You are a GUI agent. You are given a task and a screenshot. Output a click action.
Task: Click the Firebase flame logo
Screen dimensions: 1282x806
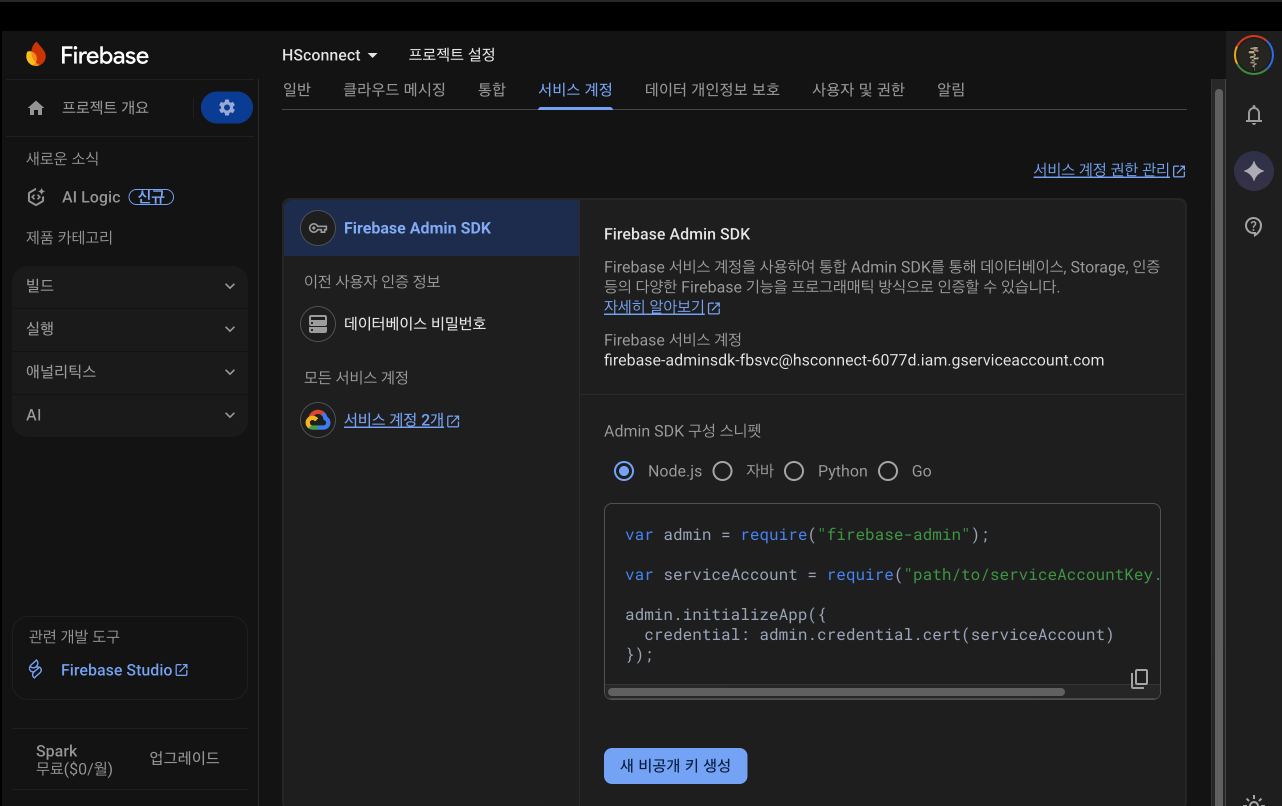pos(36,55)
